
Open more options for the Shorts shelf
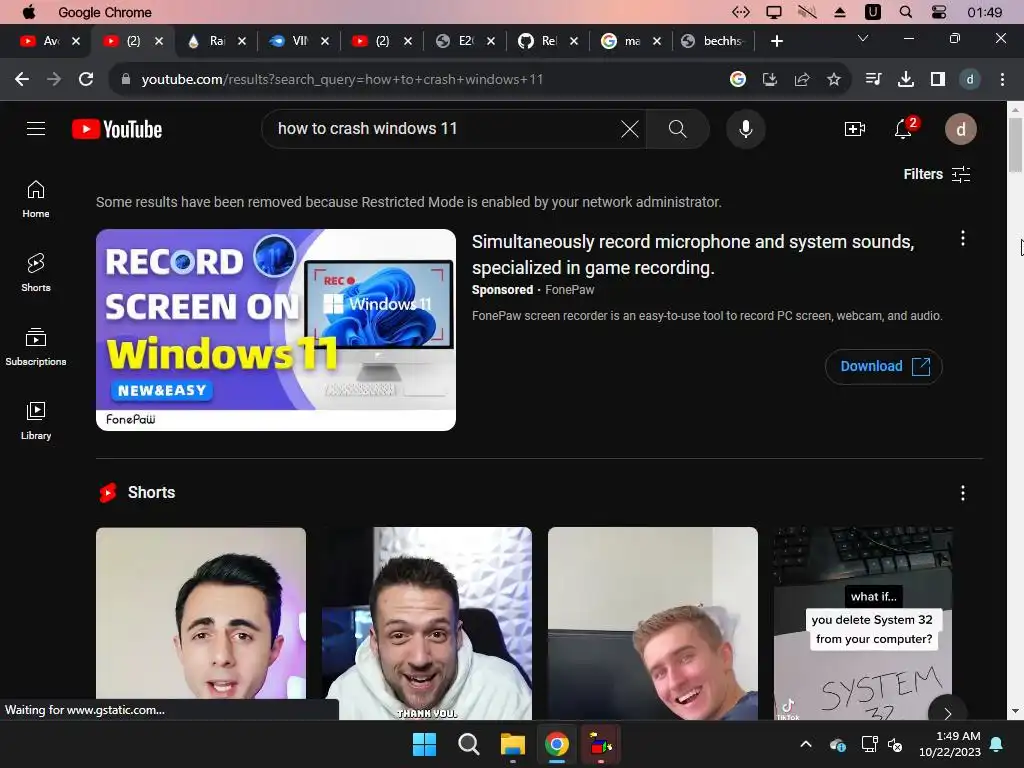[963, 493]
